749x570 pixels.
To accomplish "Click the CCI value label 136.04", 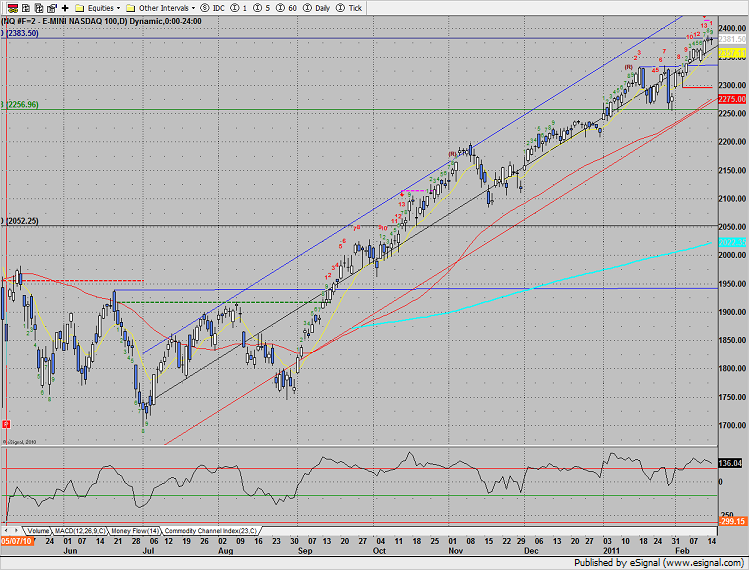I will click(730, 463).
